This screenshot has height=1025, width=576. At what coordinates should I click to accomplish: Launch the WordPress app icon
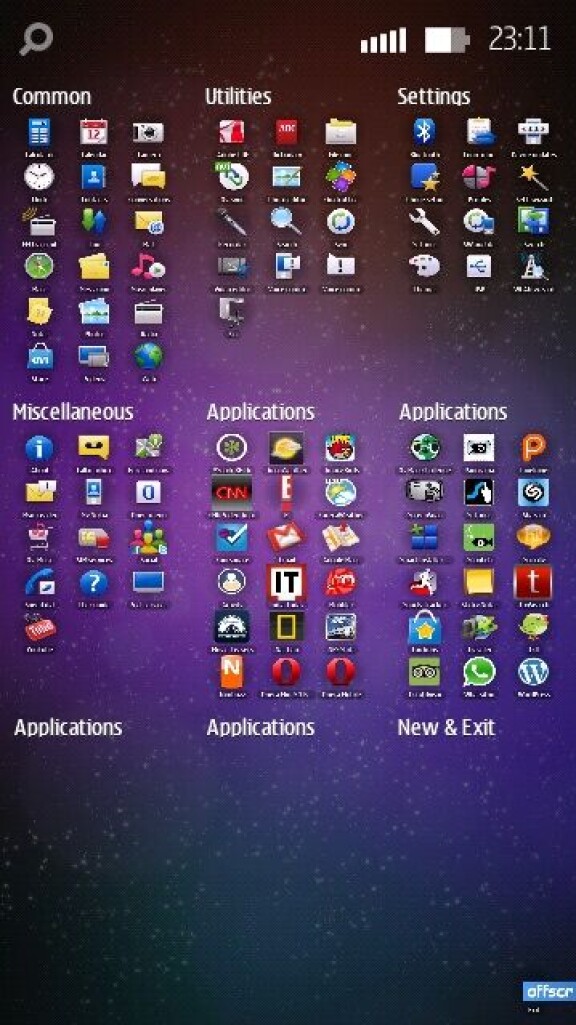[534, 671]
